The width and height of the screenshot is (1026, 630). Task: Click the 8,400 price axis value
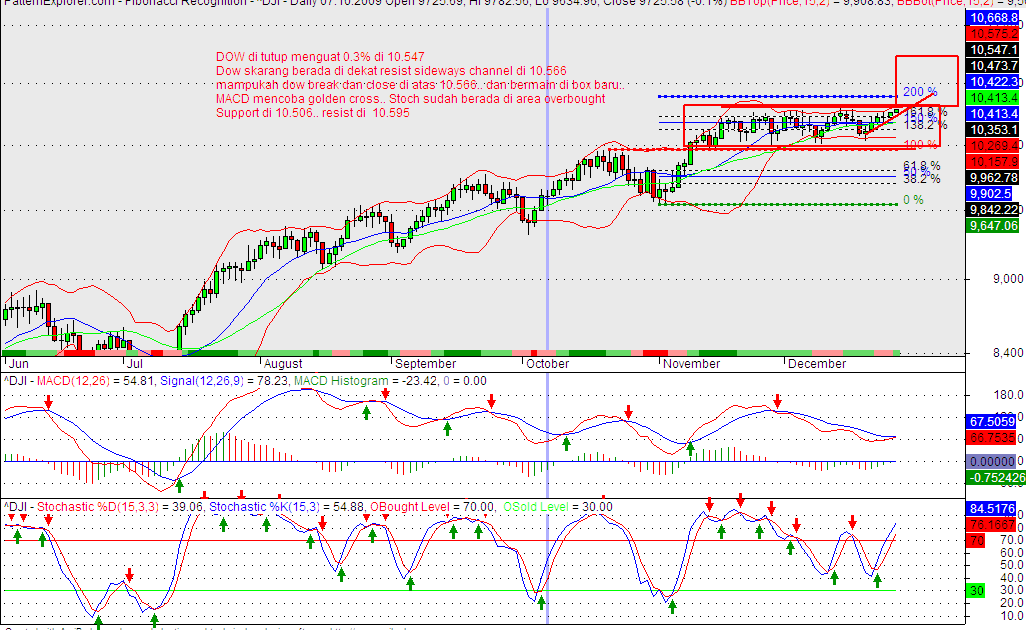1008,353
